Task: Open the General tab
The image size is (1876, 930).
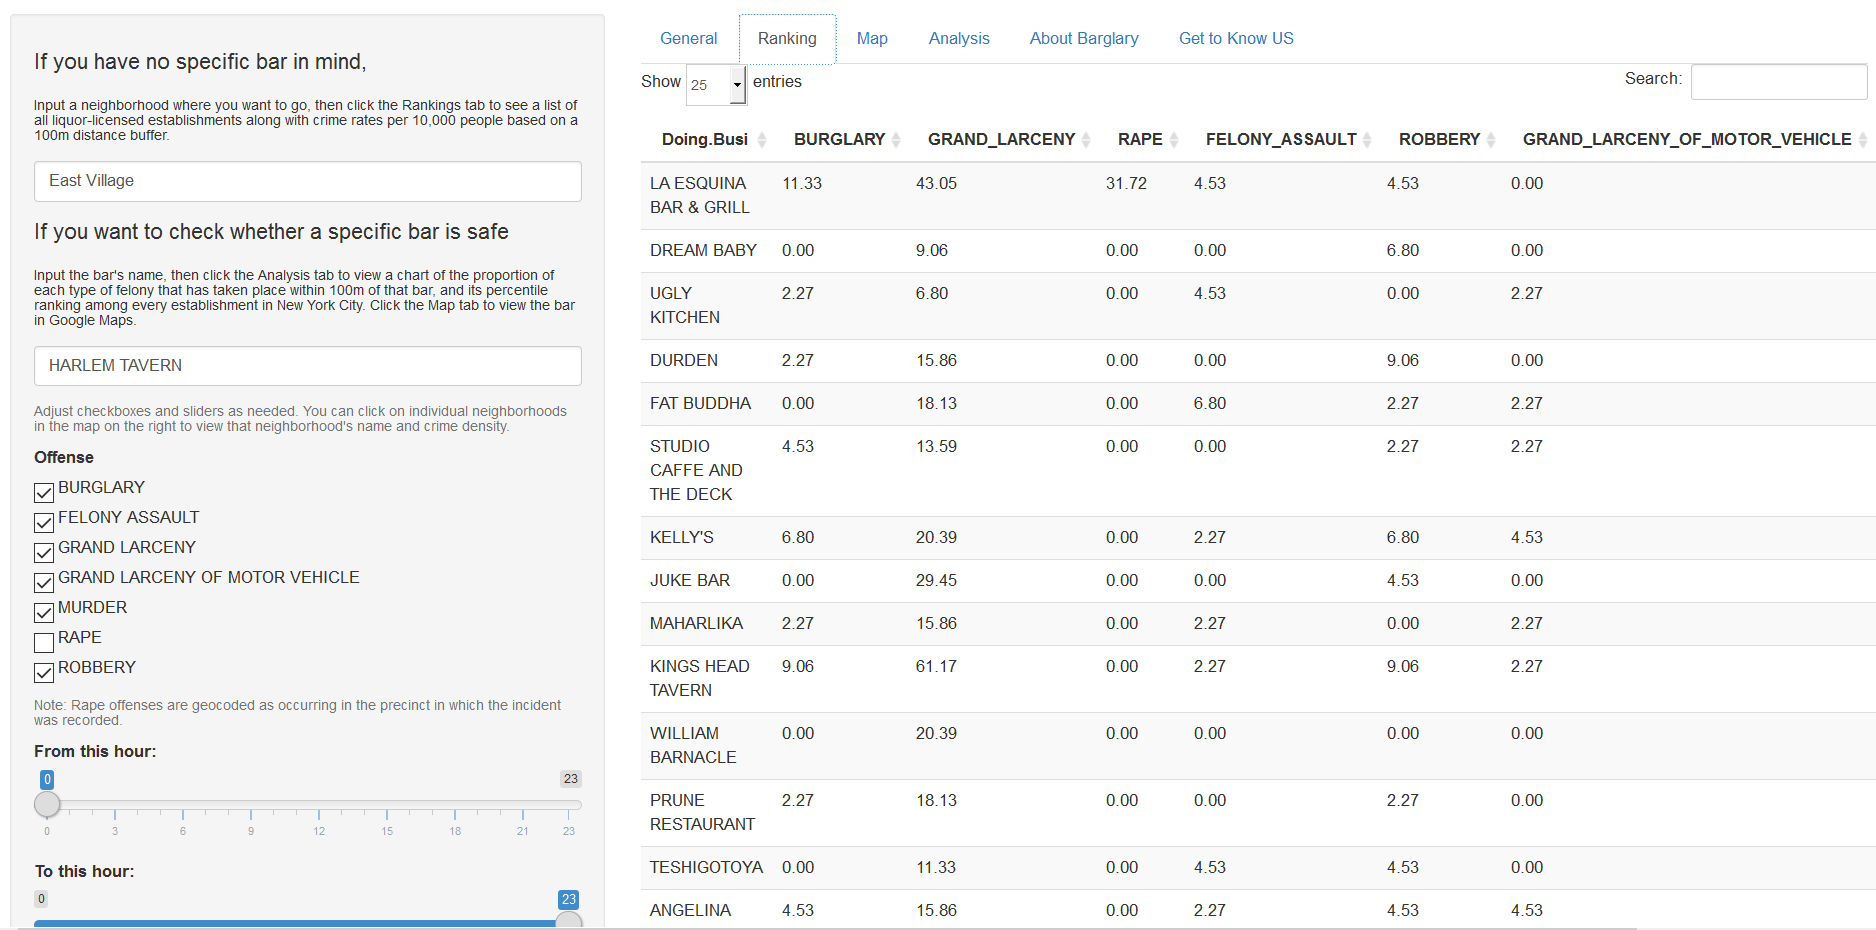Action: [688, 39]
